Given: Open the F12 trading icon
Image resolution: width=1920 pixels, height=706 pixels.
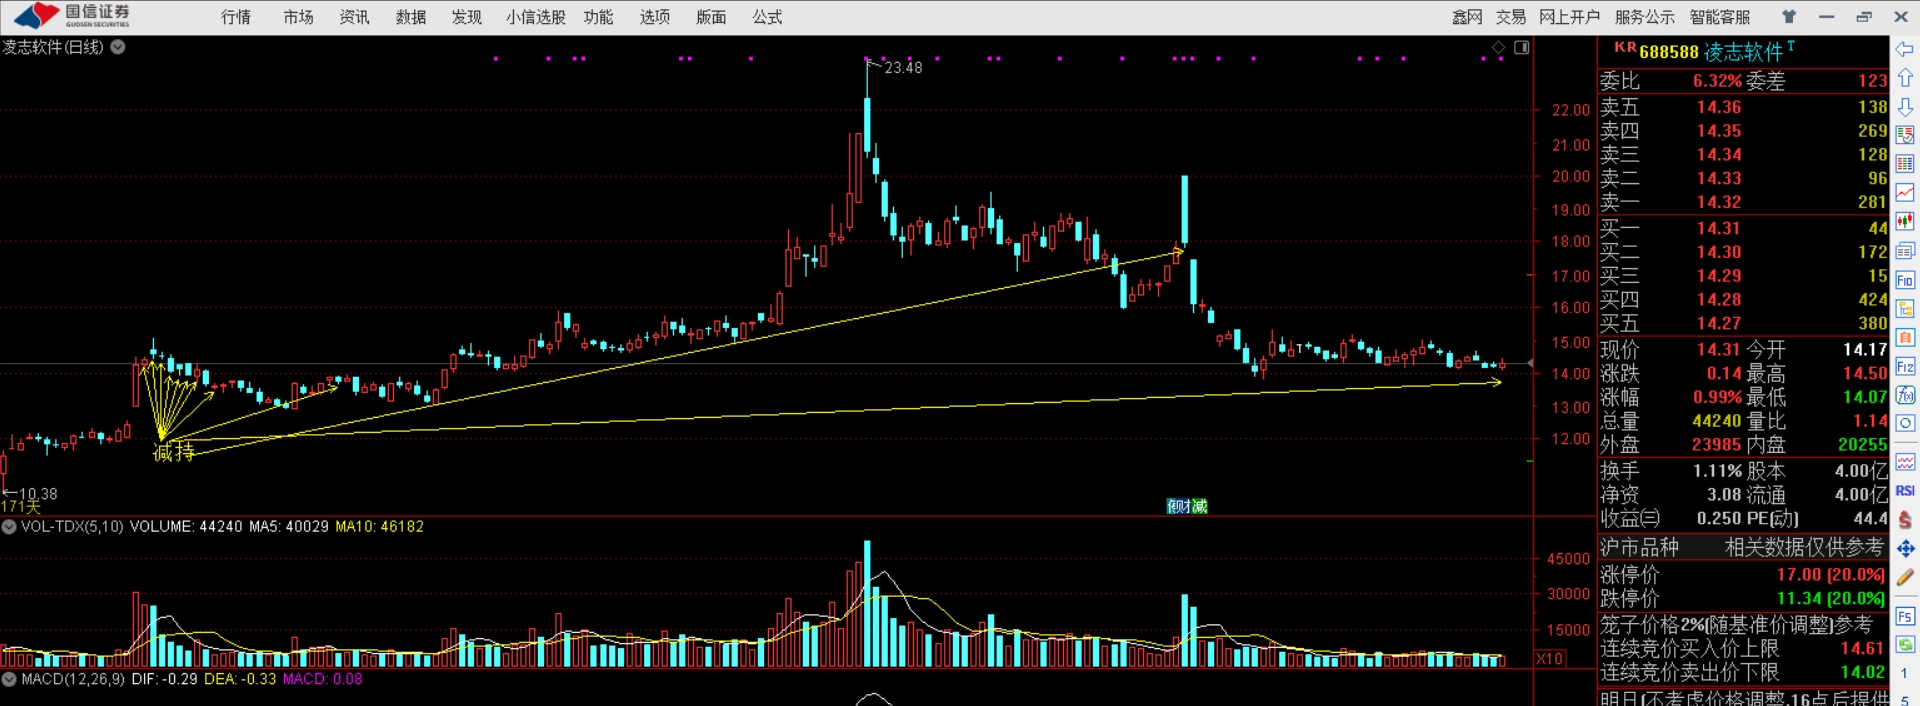Looking at the screenshot, I should pyautogui.click(x=1905, y=367).
